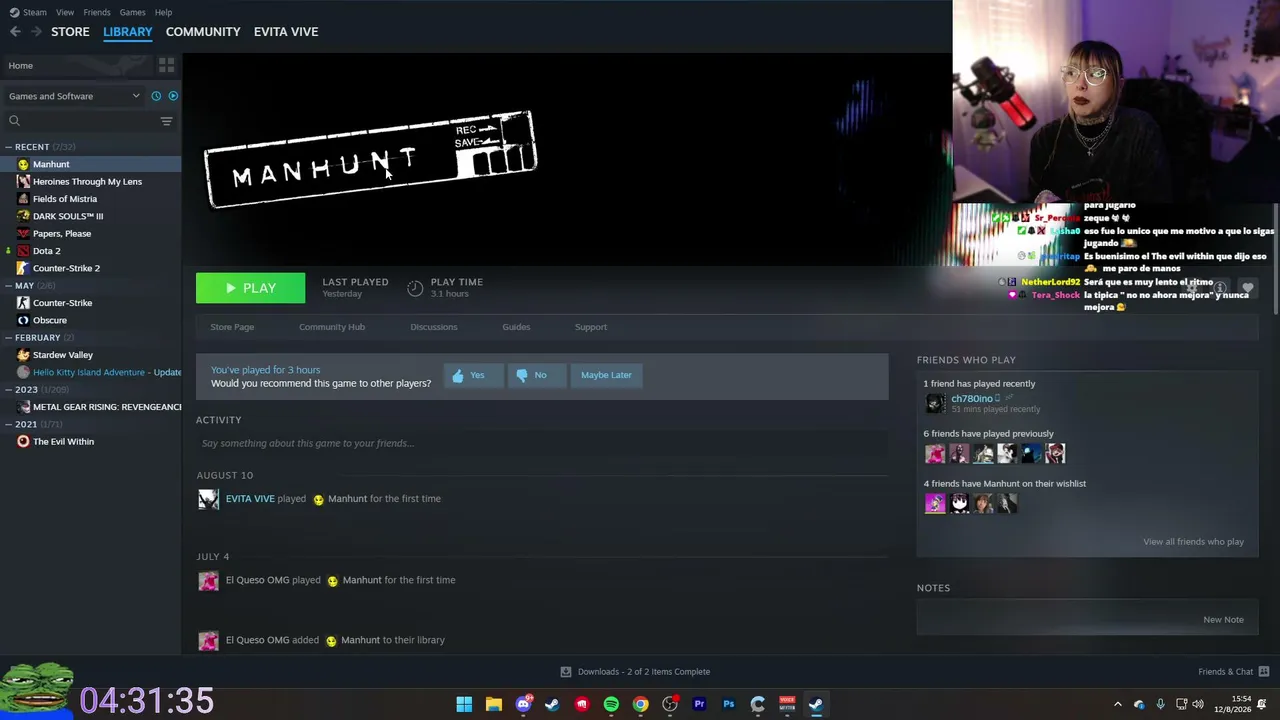Image resolution: width=1280 pixels, height=720 pixels.
Task: Open Spotify from the taskbar
Action: 611,704
